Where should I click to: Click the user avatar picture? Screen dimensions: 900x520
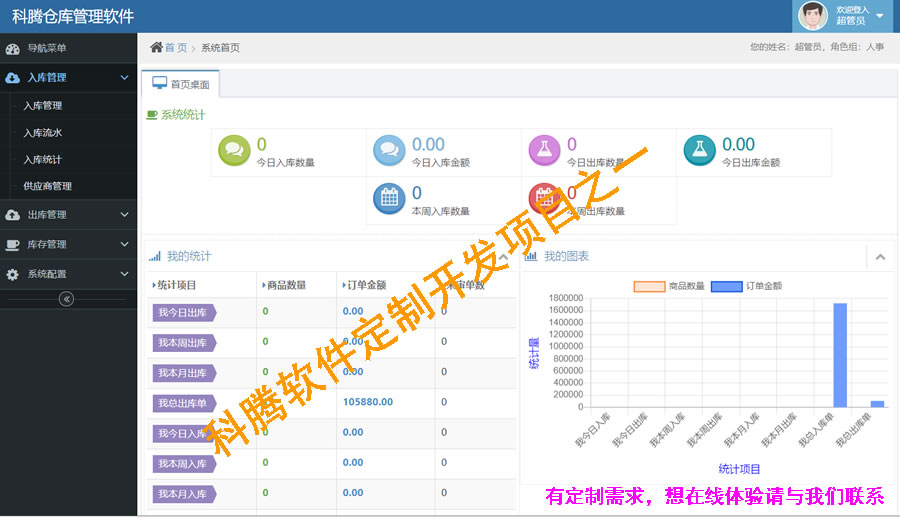(812, 15)
